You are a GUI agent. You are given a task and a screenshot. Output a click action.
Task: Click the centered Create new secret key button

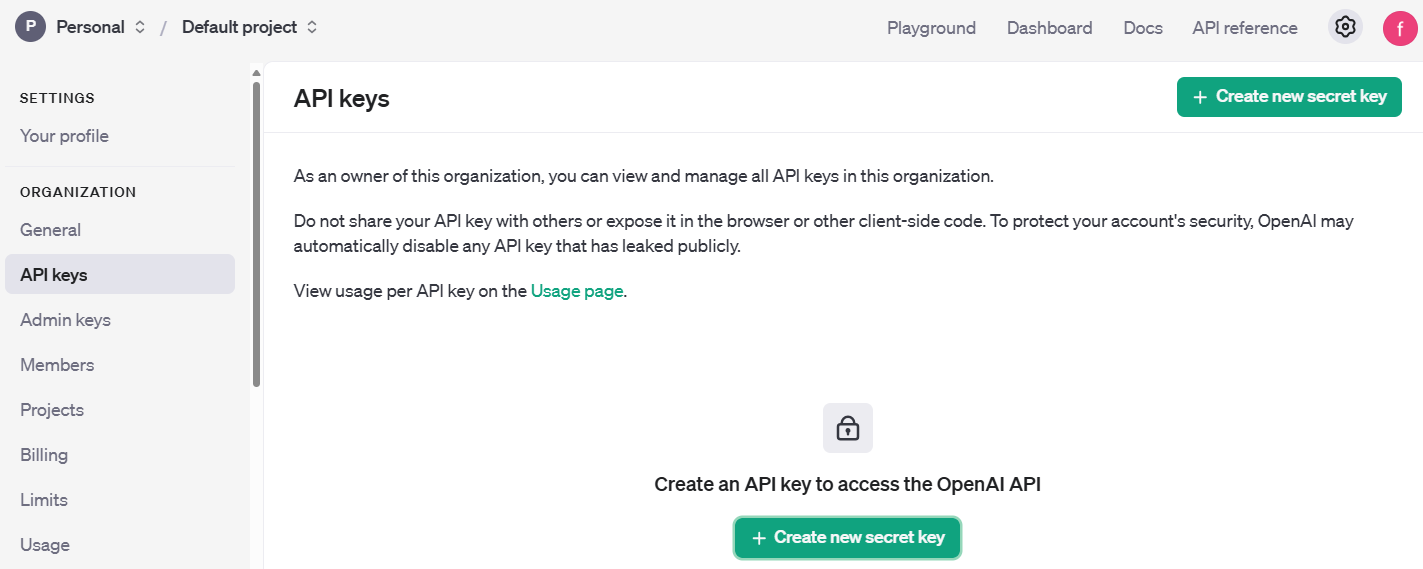pyautogui.click(x=847, y=537)
